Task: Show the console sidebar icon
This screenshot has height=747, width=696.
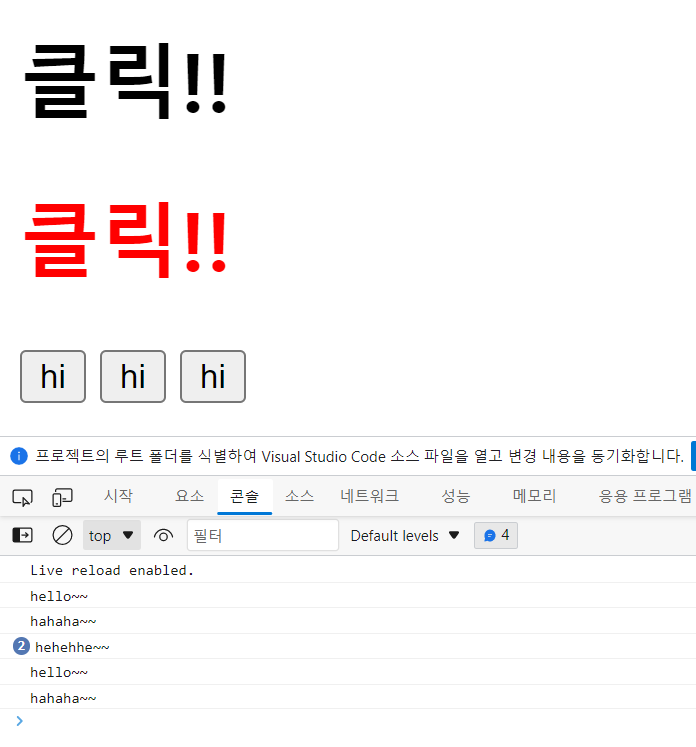Action: click(22, 535)
